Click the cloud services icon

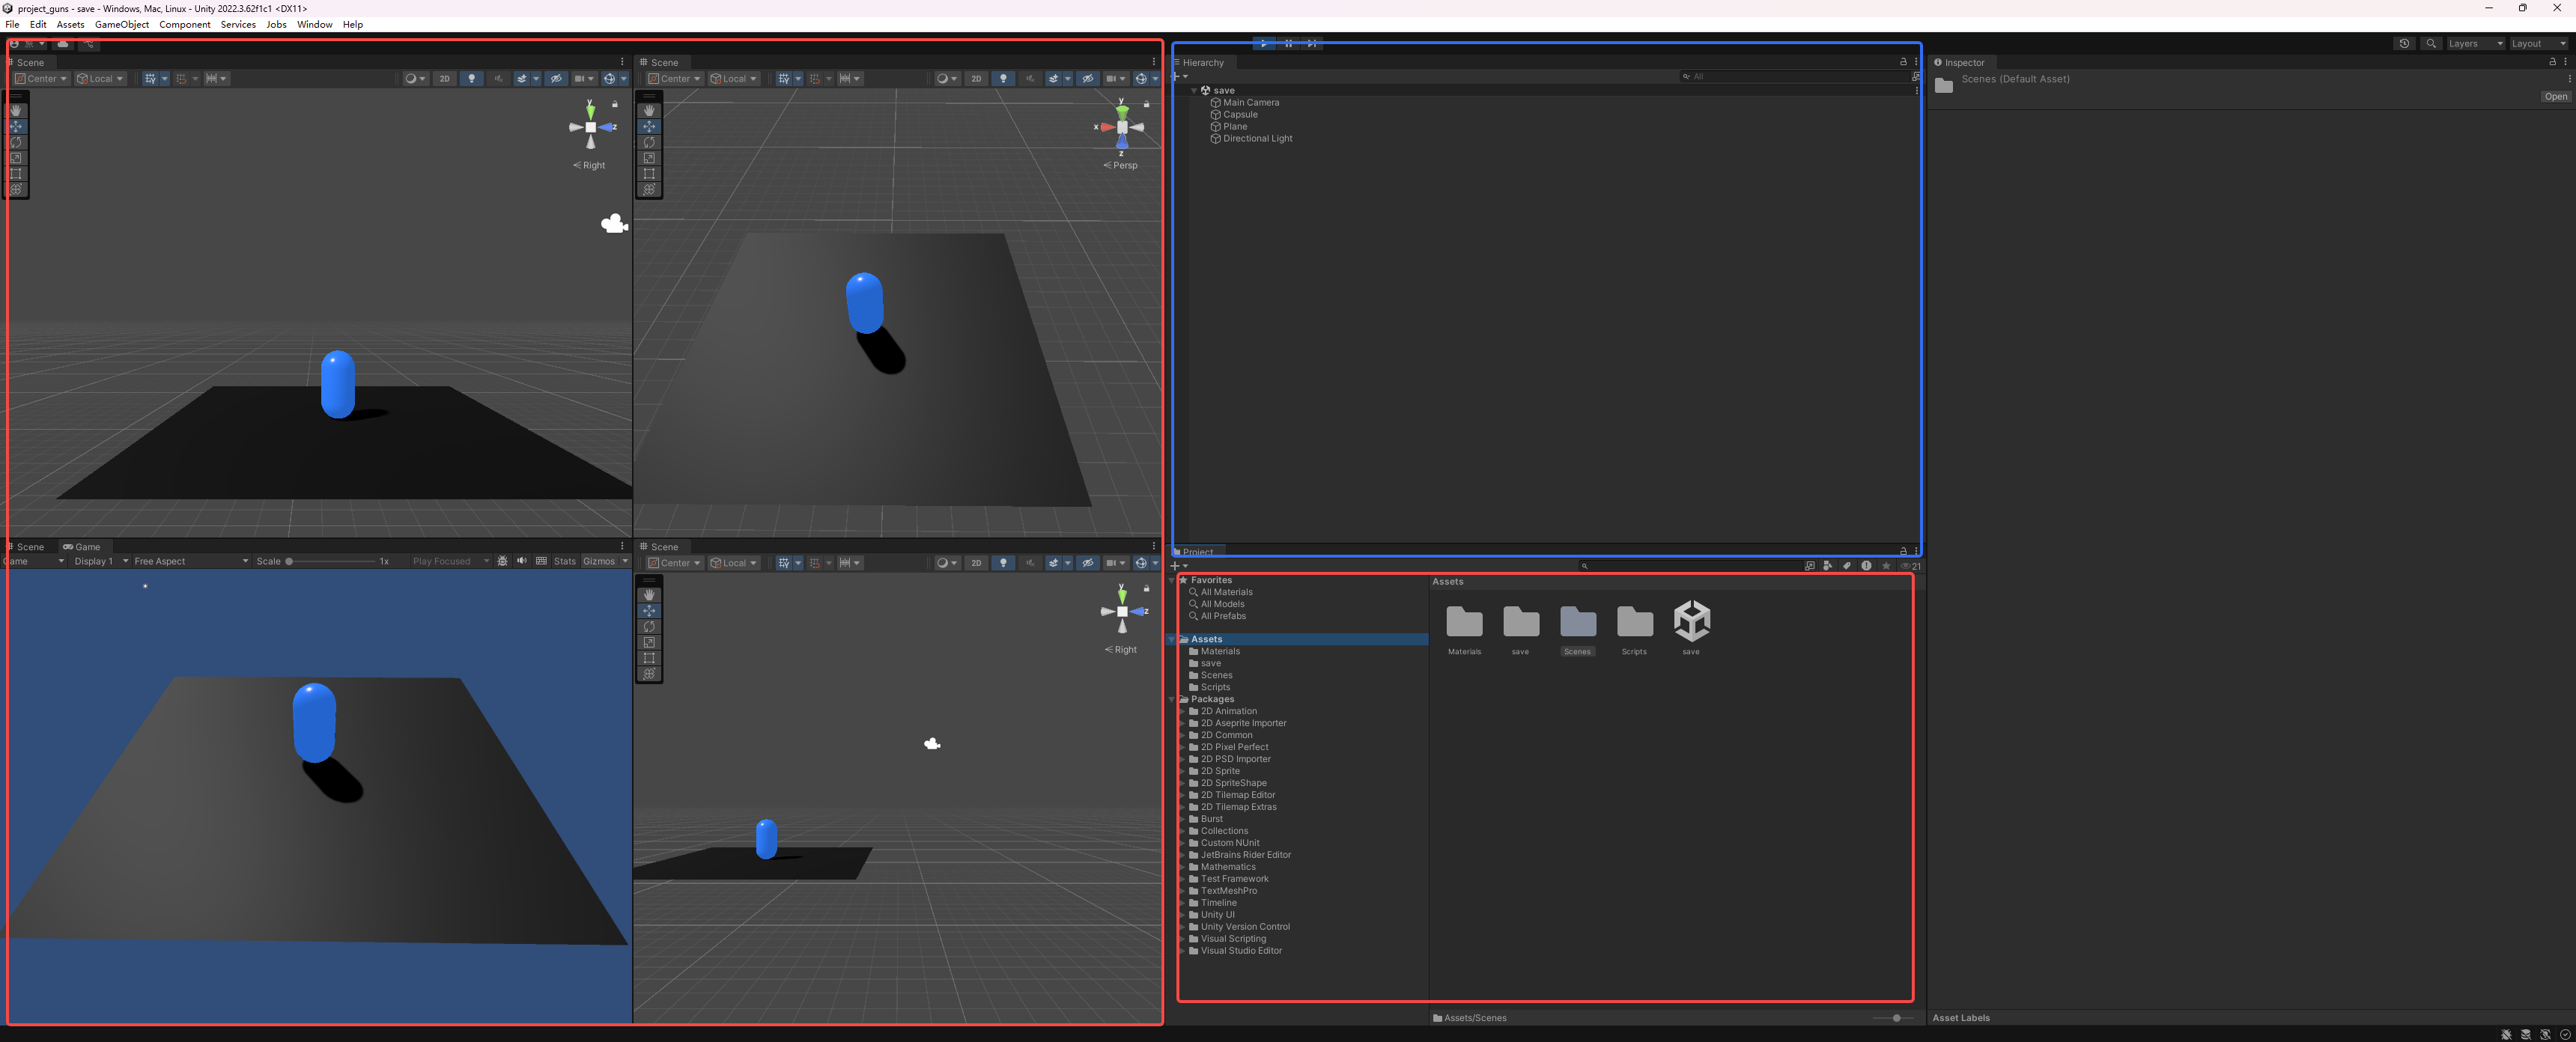63,44
